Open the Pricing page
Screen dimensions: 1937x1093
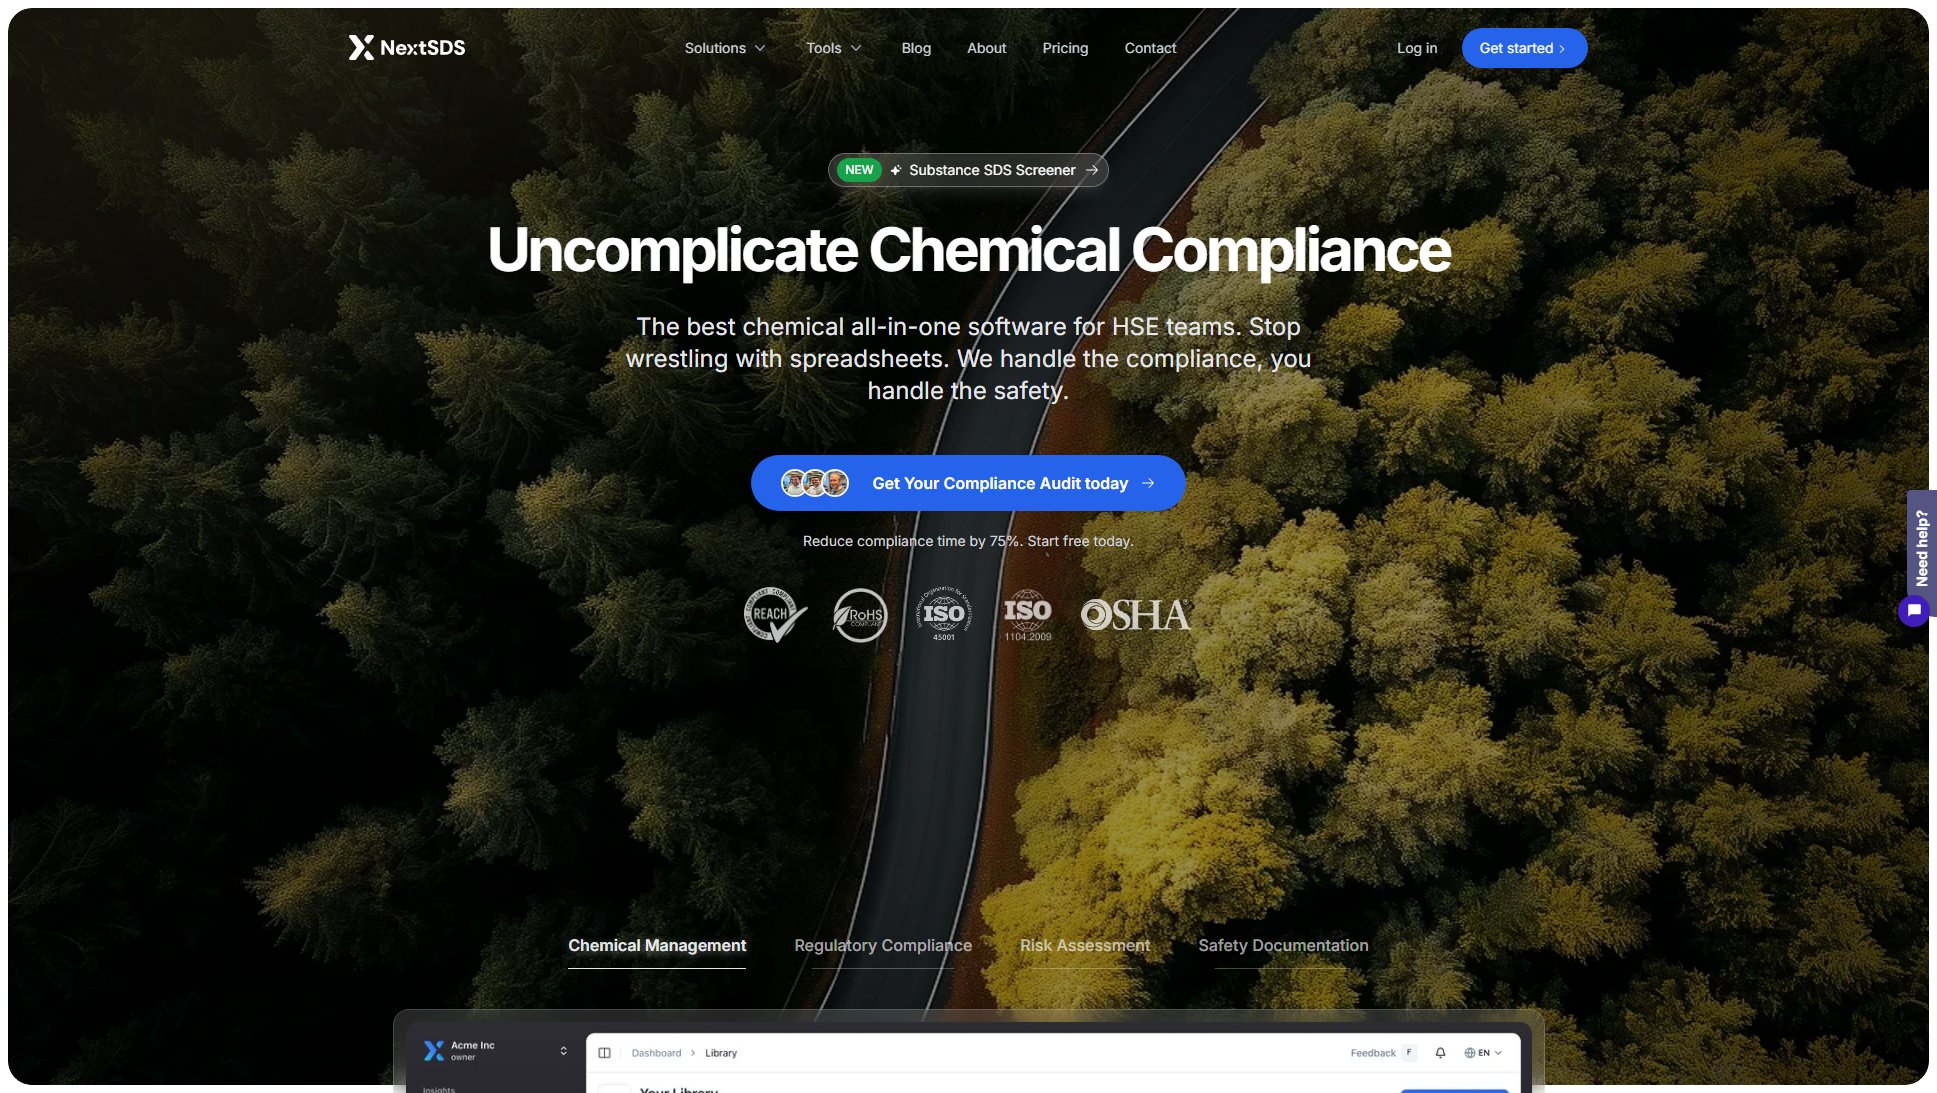coord(1065,48)
